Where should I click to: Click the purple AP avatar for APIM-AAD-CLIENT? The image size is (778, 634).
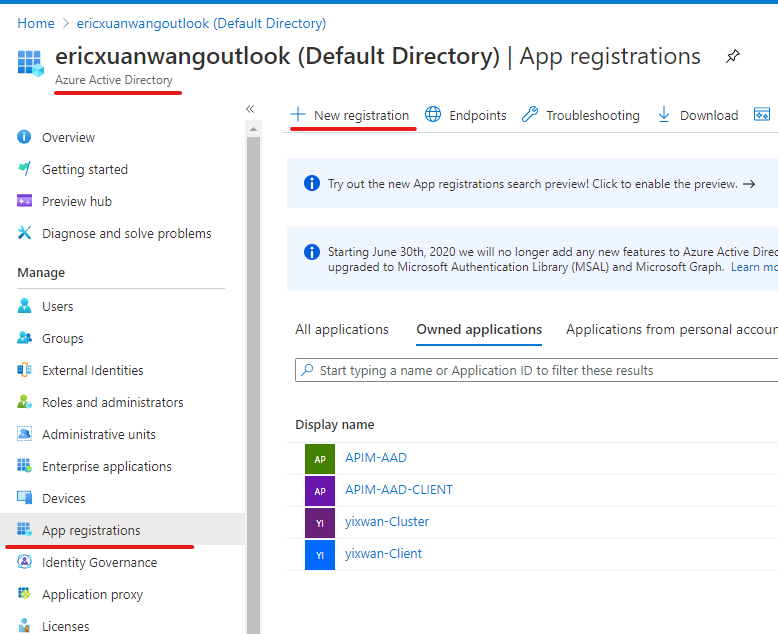320,491
